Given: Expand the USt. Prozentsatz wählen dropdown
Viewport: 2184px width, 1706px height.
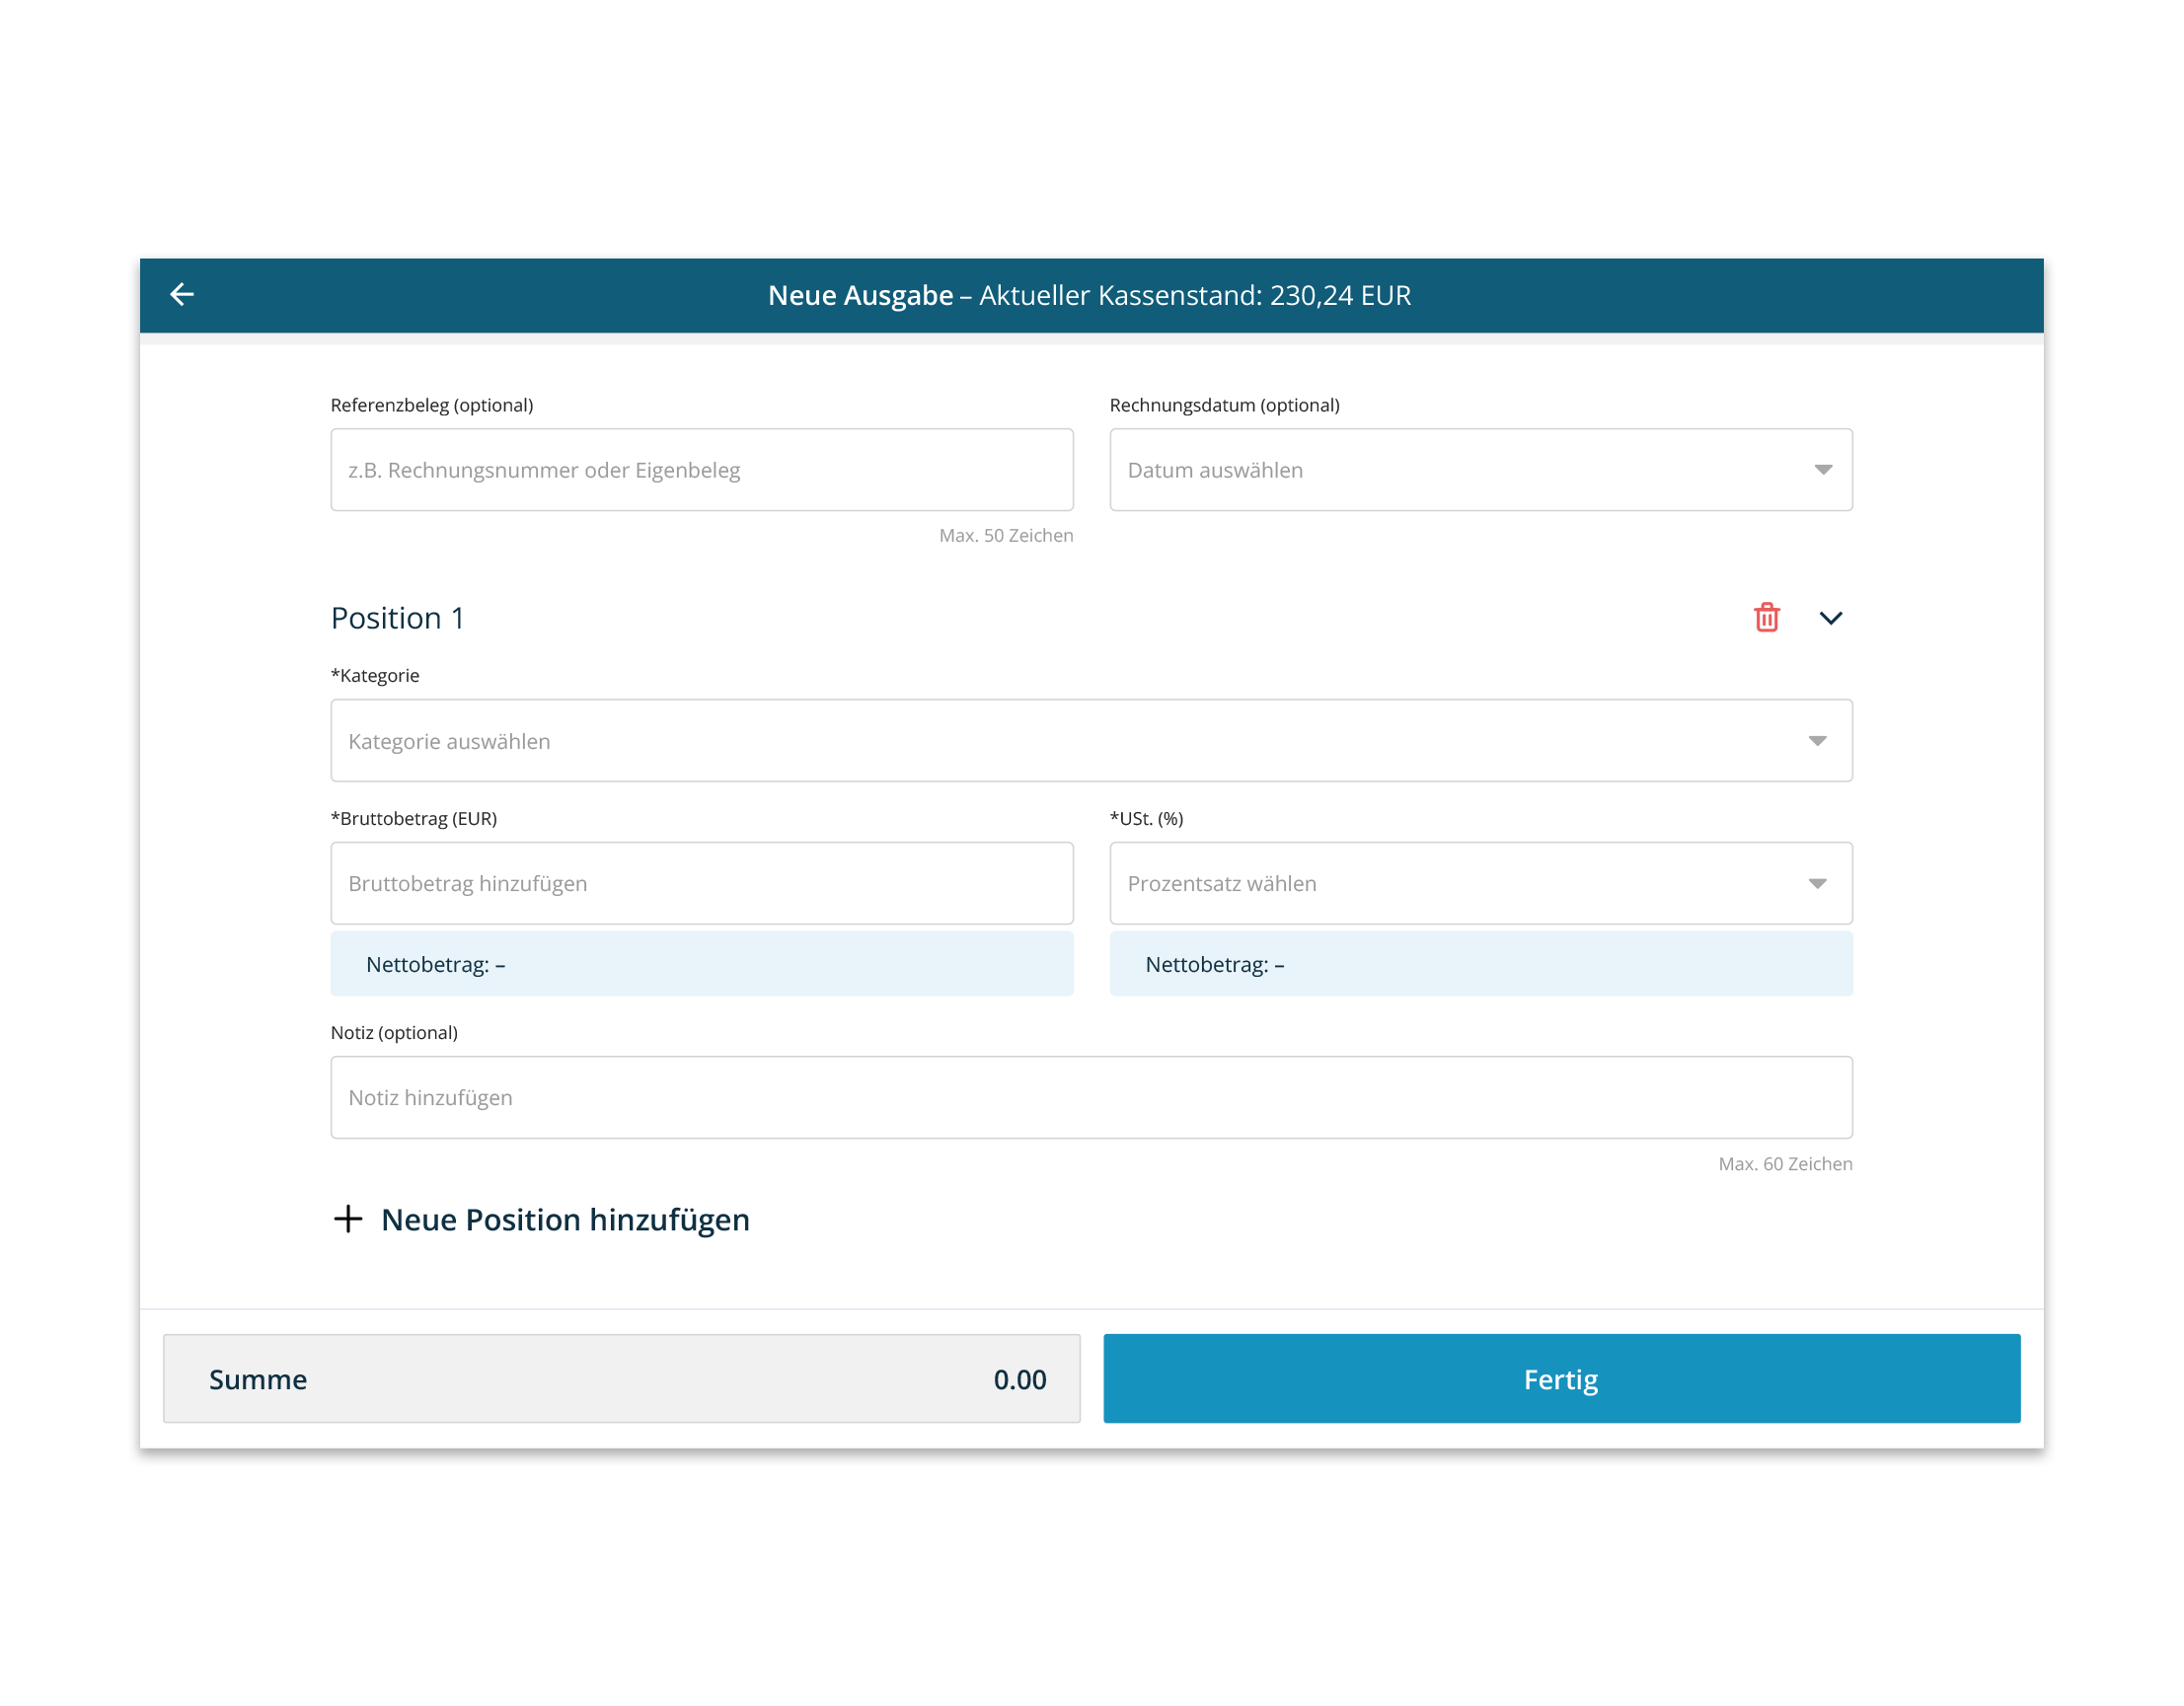Looking at the screenshot, I should (1480, 883).
